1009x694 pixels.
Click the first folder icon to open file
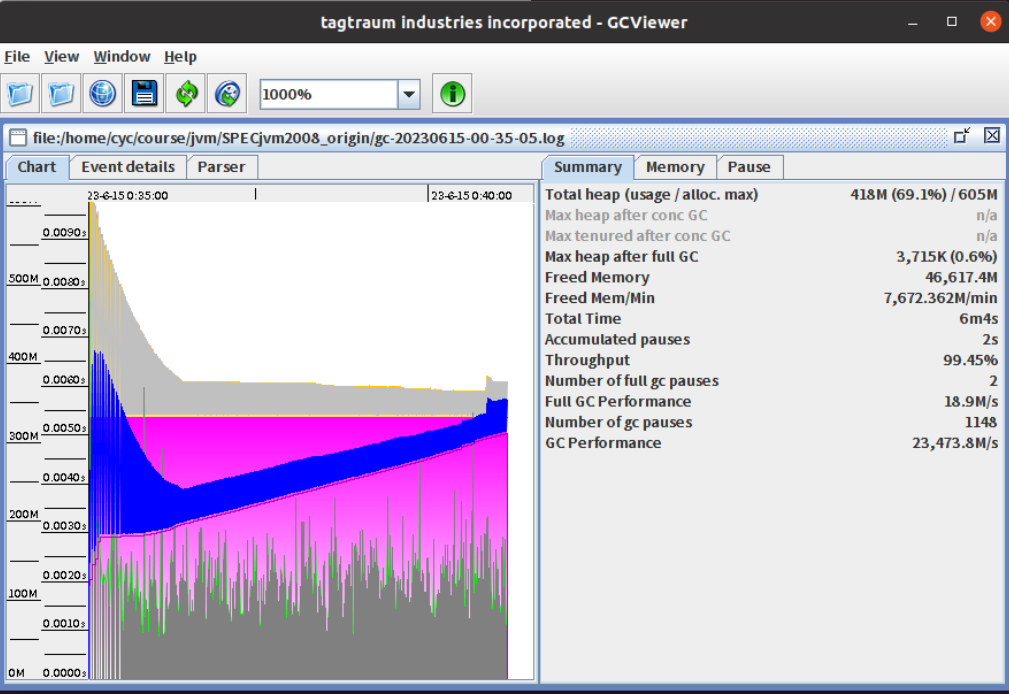[20, 94]
